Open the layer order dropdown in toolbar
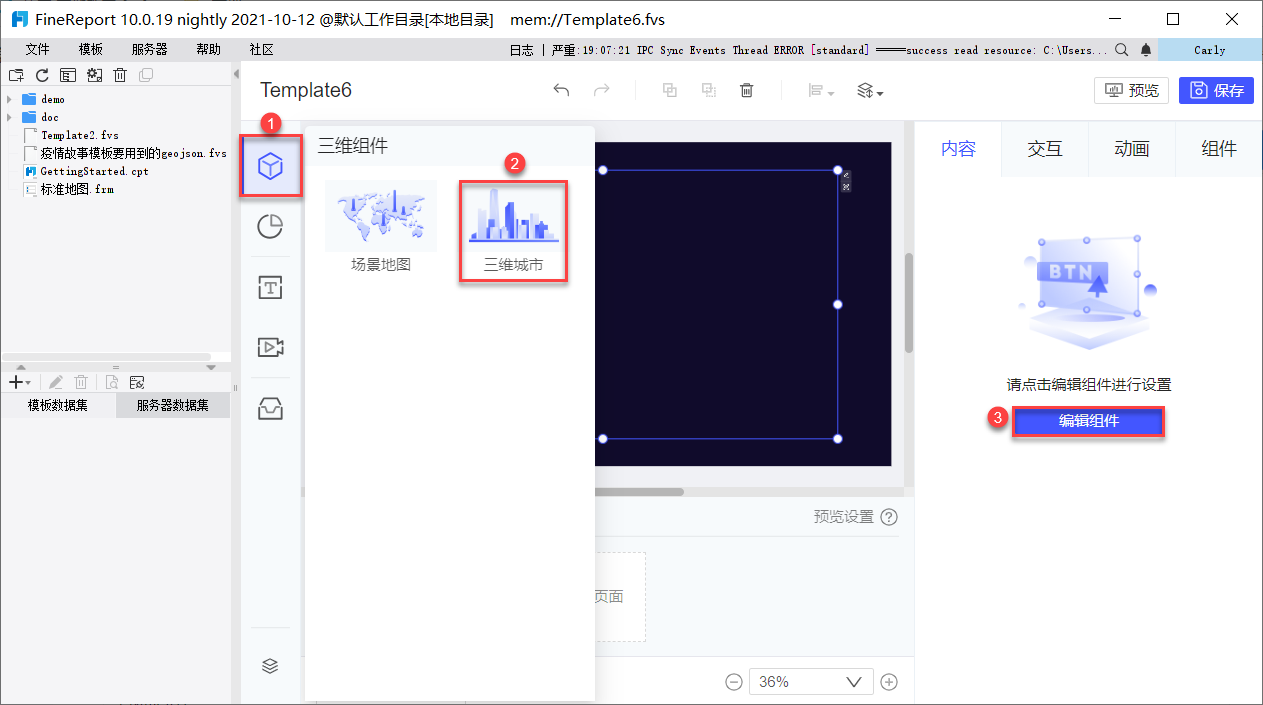Image resolution: width=1263 pixels, height=705 pixels. point(870,91)
